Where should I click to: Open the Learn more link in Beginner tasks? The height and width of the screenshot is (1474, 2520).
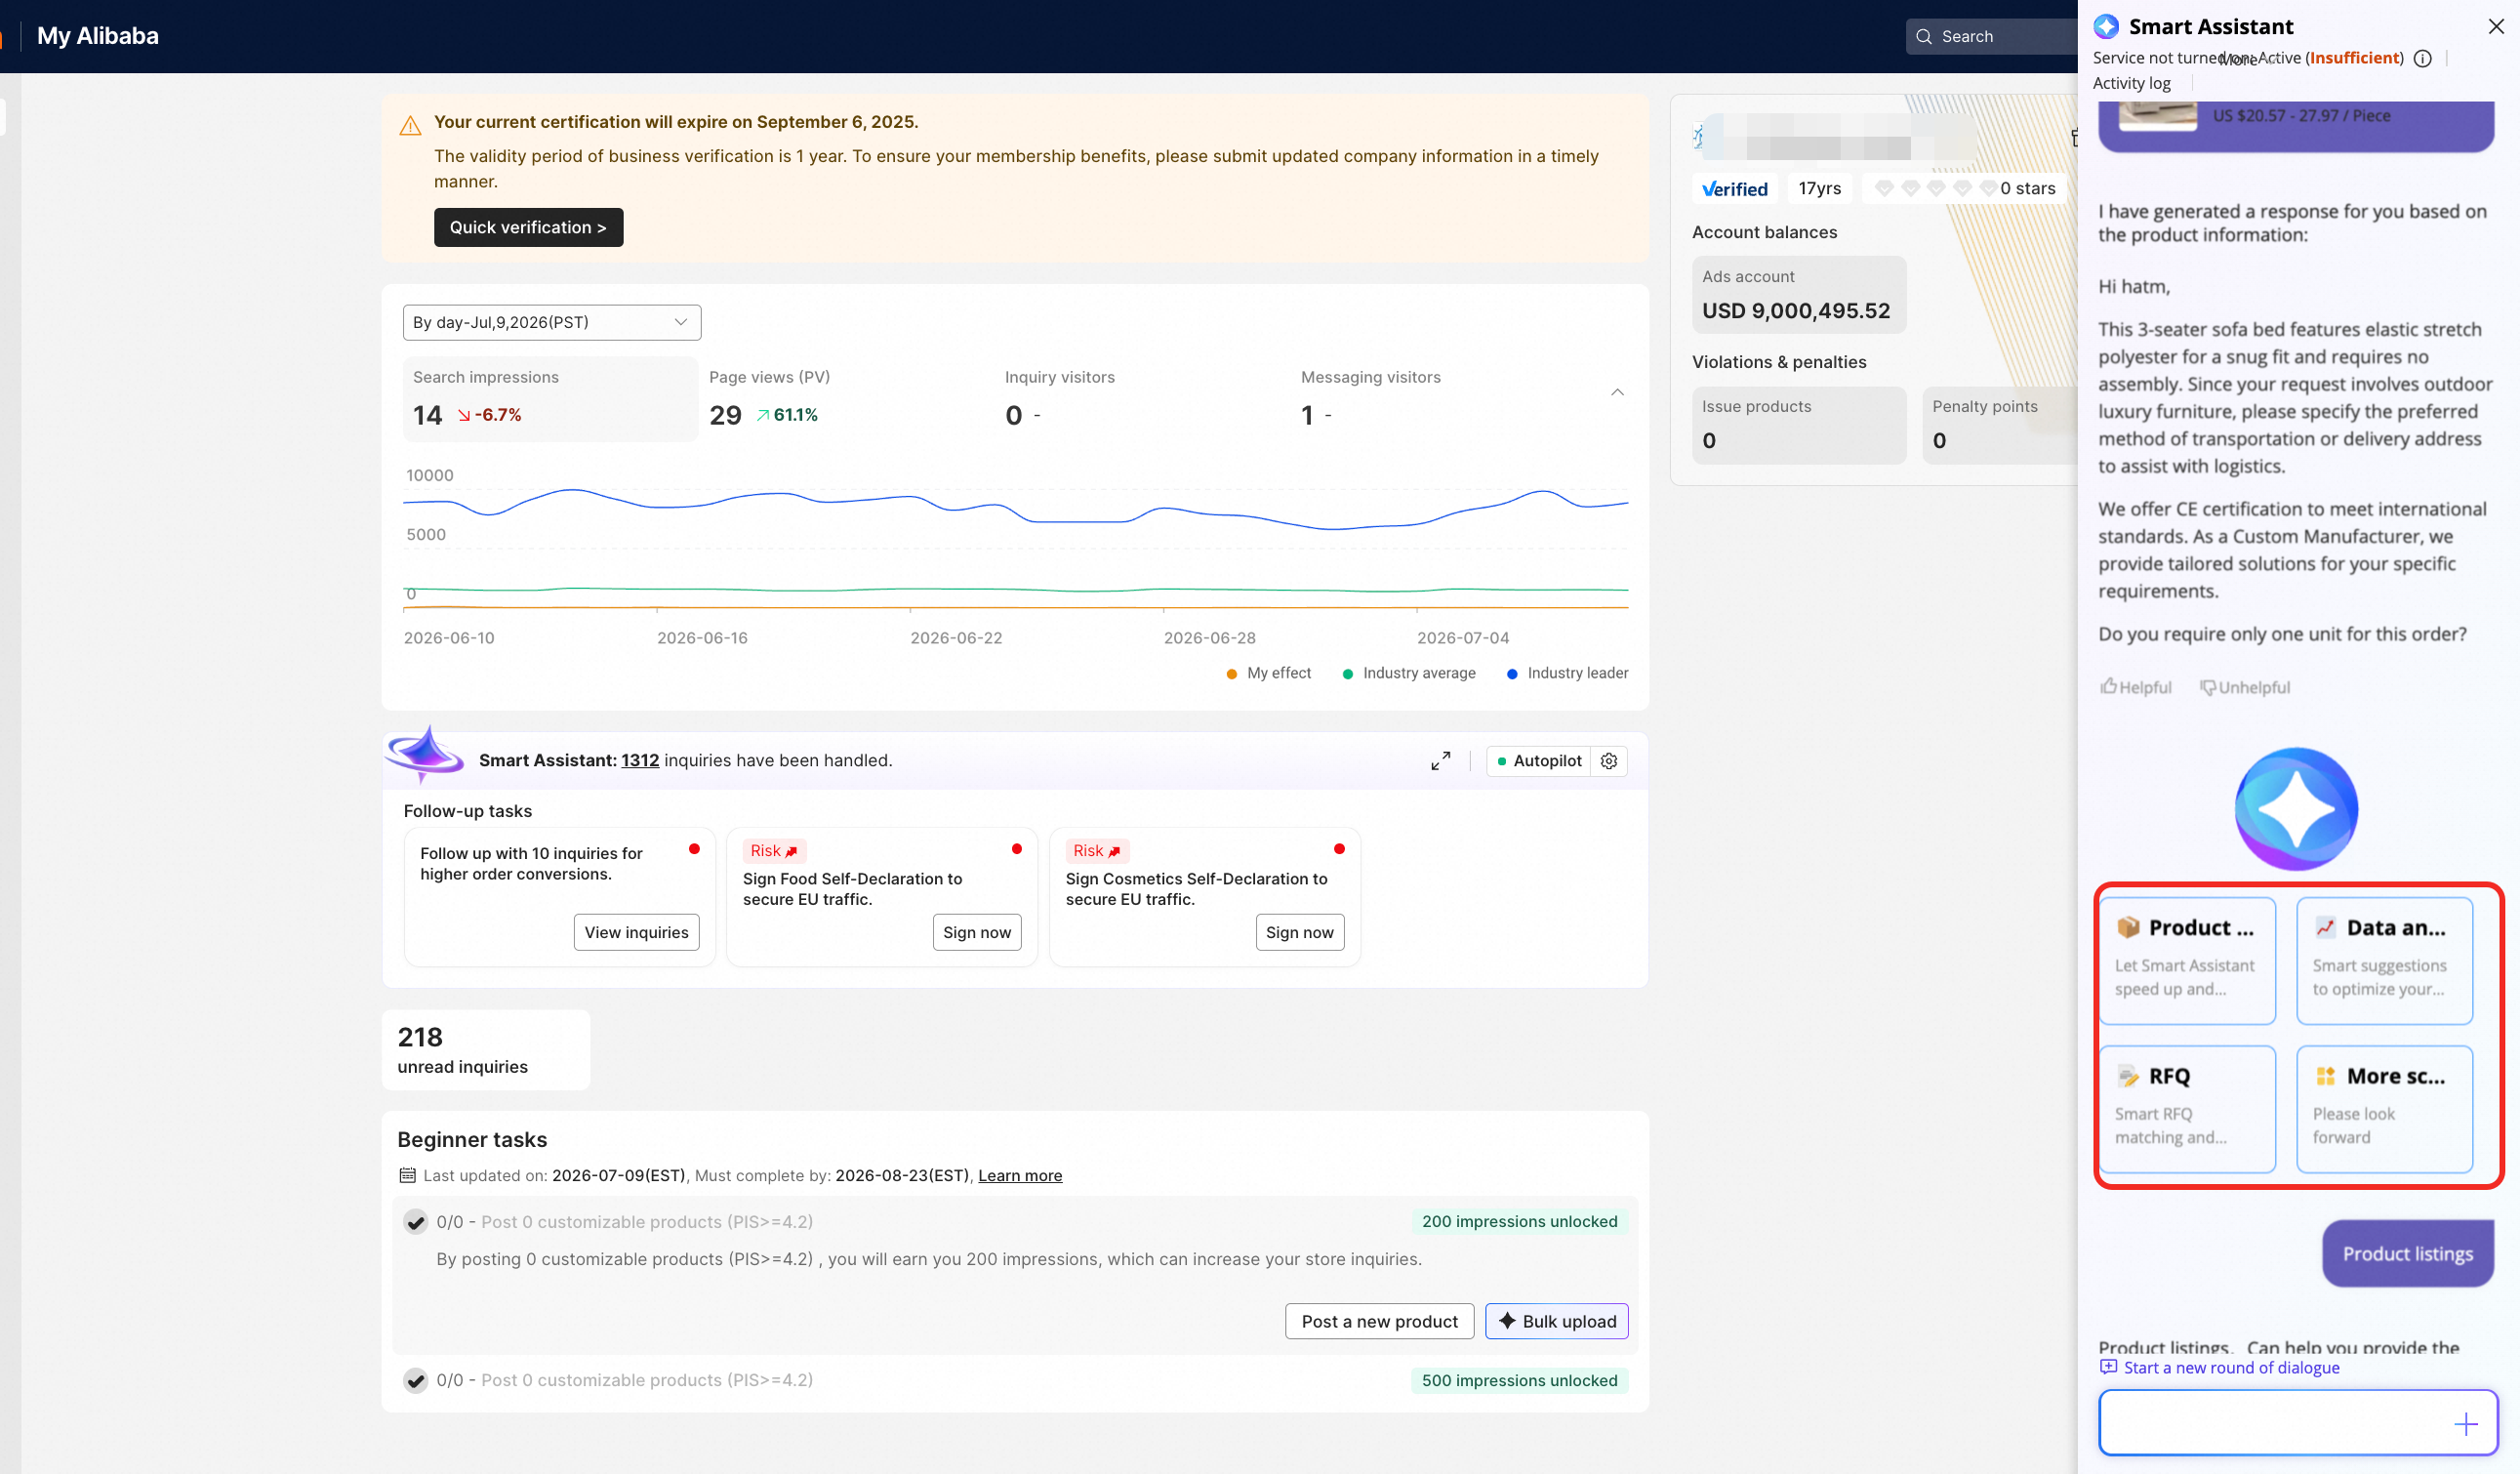coord(1020,1176)
